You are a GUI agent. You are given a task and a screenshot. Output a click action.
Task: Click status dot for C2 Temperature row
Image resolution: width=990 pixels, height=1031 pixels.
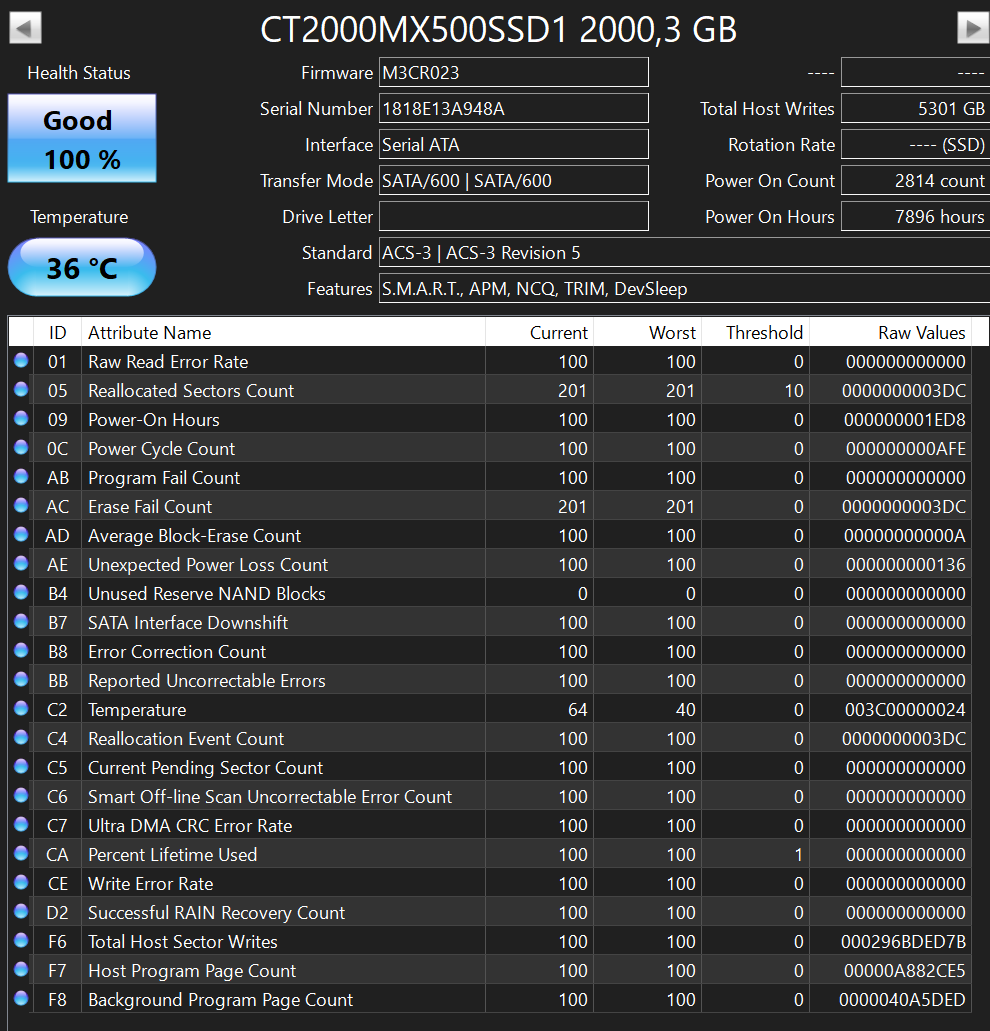(x=21, y=708)
